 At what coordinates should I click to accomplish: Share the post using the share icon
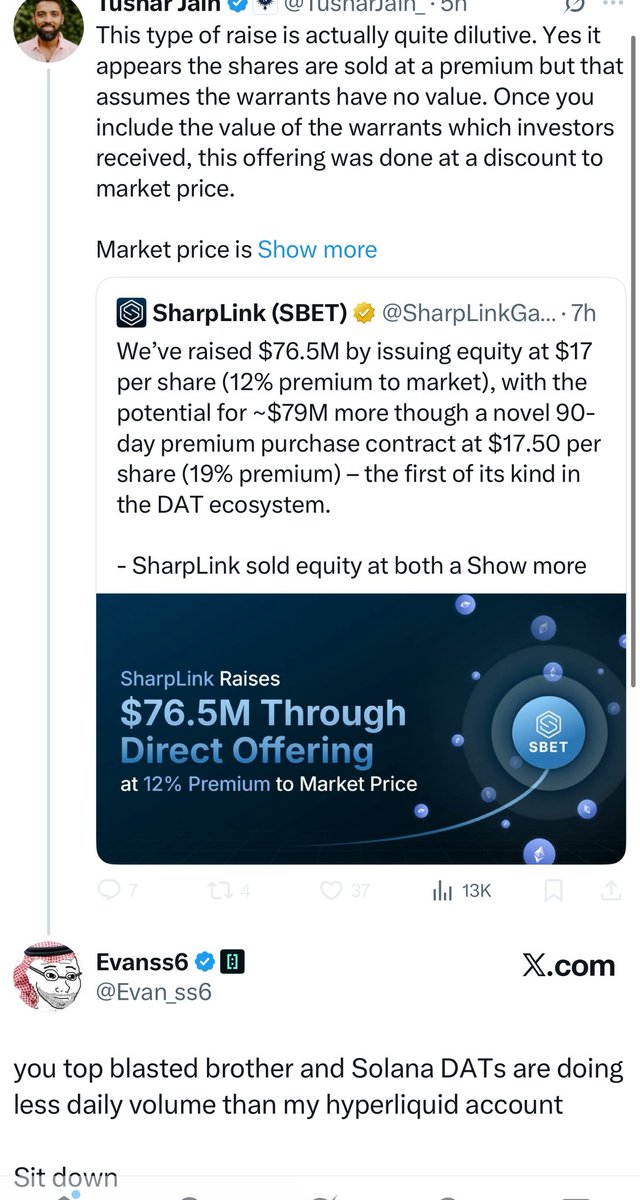click(x=610, y=889)
